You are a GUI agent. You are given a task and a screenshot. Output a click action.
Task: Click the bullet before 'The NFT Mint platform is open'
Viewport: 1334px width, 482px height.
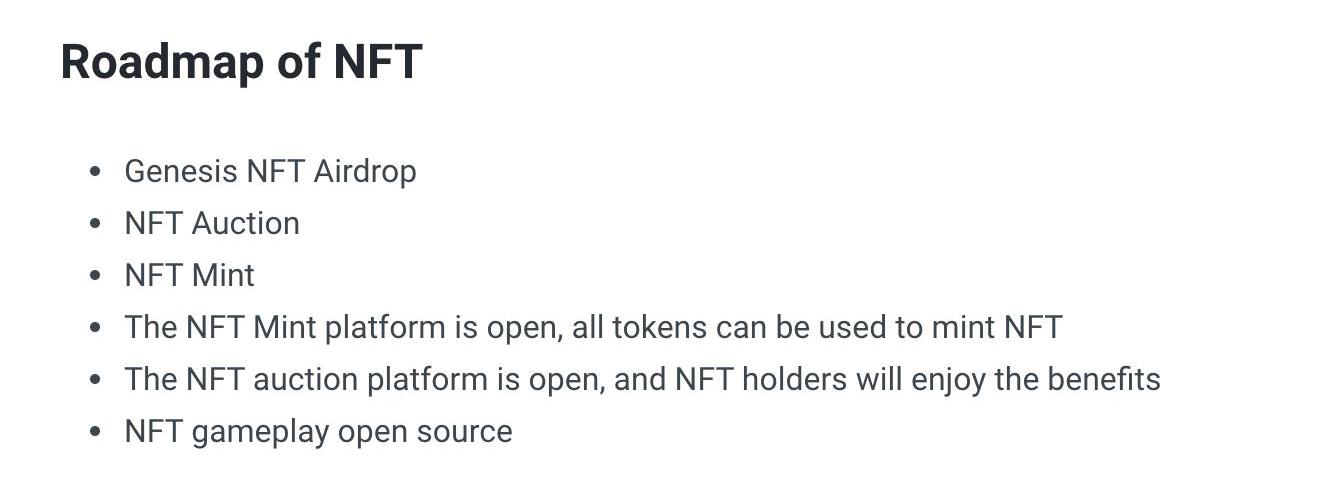point(95,328)
